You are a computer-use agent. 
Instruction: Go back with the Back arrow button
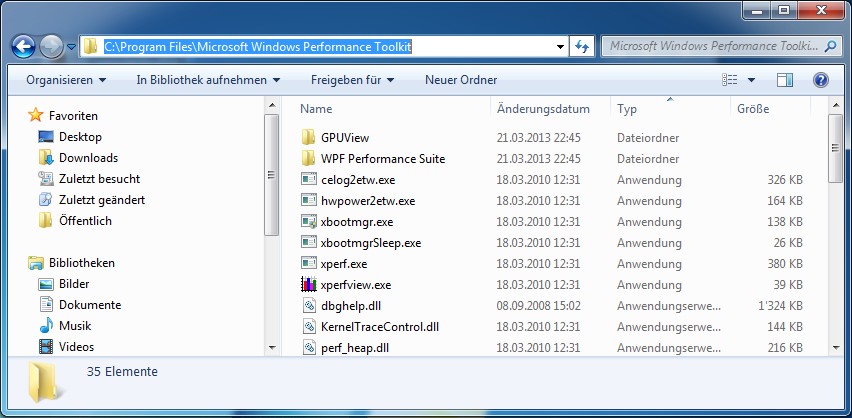(x=23, y=47)
